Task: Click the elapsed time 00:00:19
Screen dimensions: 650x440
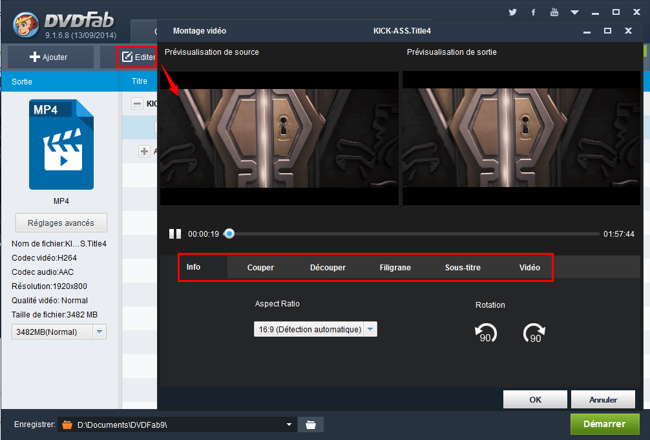Action: point(203,234)
